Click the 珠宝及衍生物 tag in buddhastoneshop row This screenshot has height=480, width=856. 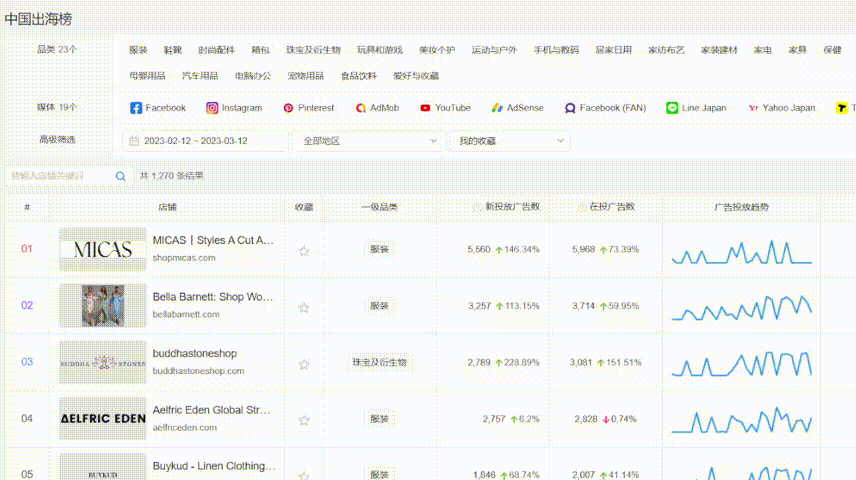click(x=379, y=362)
